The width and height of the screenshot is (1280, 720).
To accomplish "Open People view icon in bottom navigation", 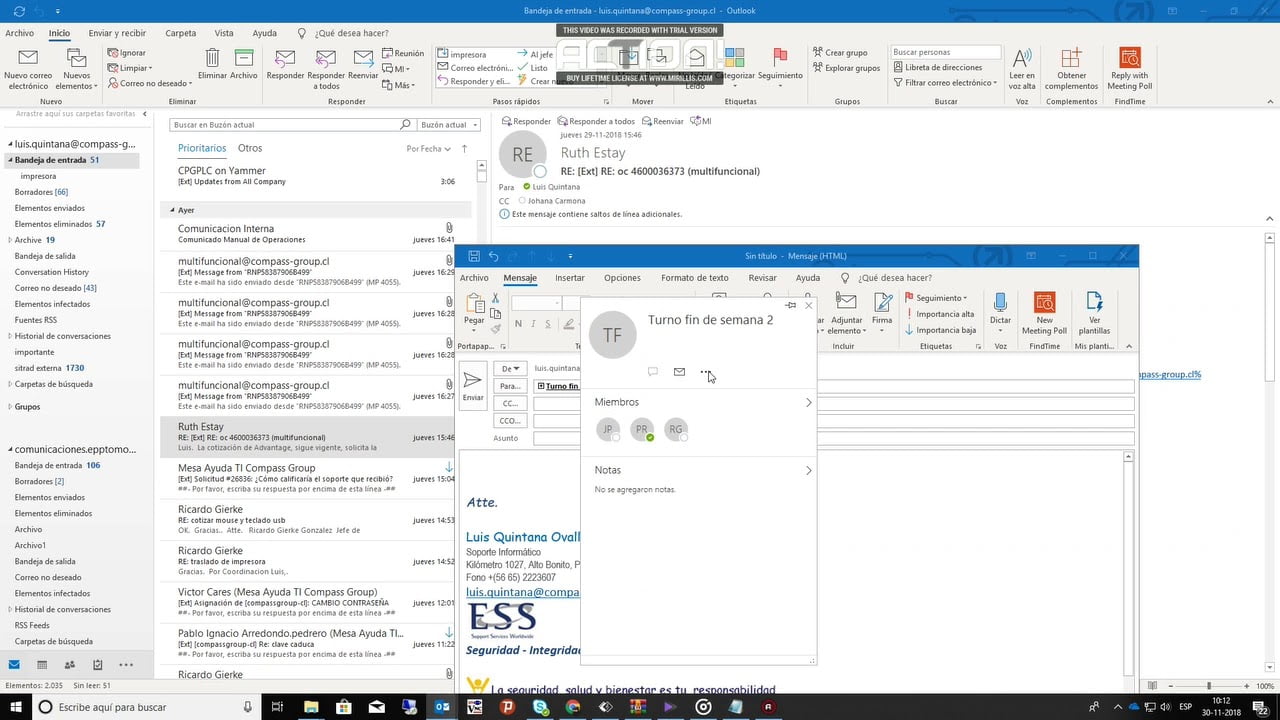I will tap(69, 664).
